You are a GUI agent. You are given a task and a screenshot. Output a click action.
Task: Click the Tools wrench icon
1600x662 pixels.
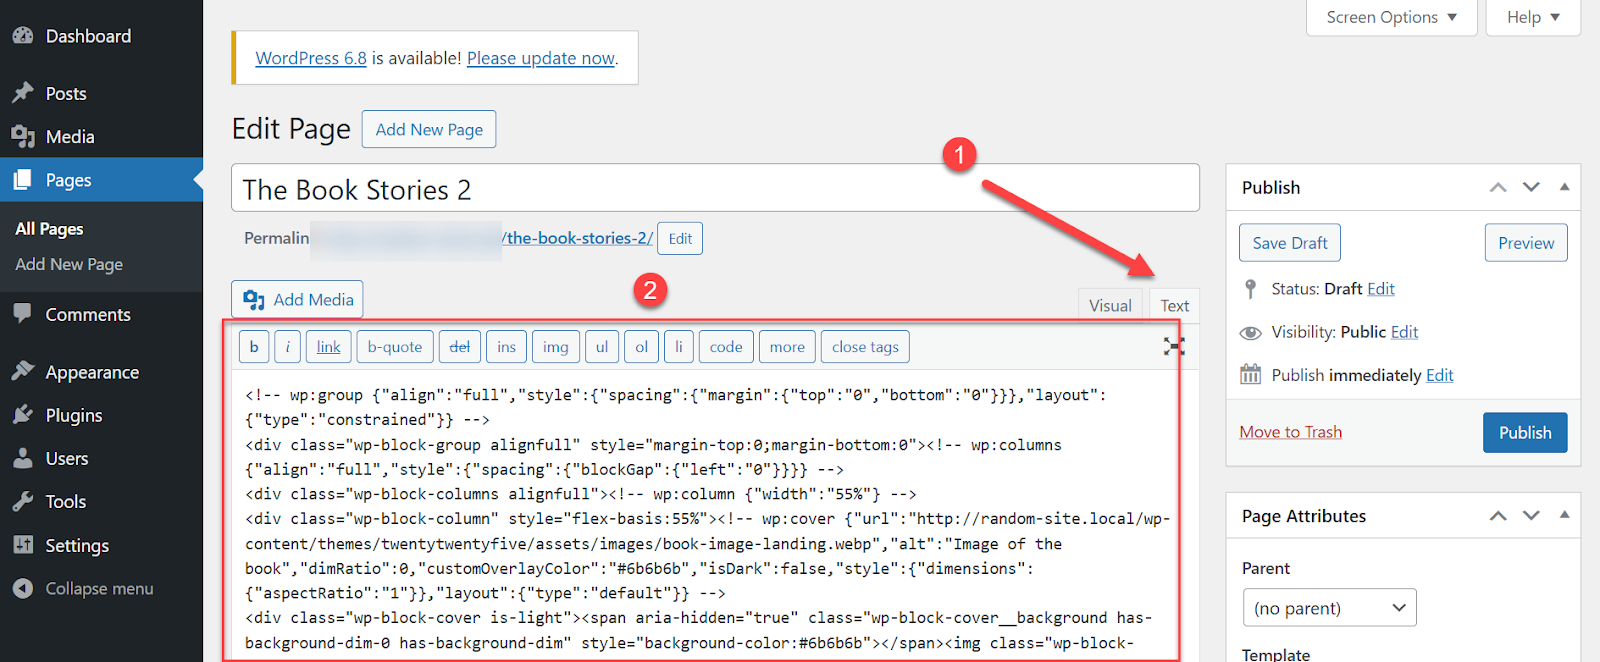click(23, 502)
